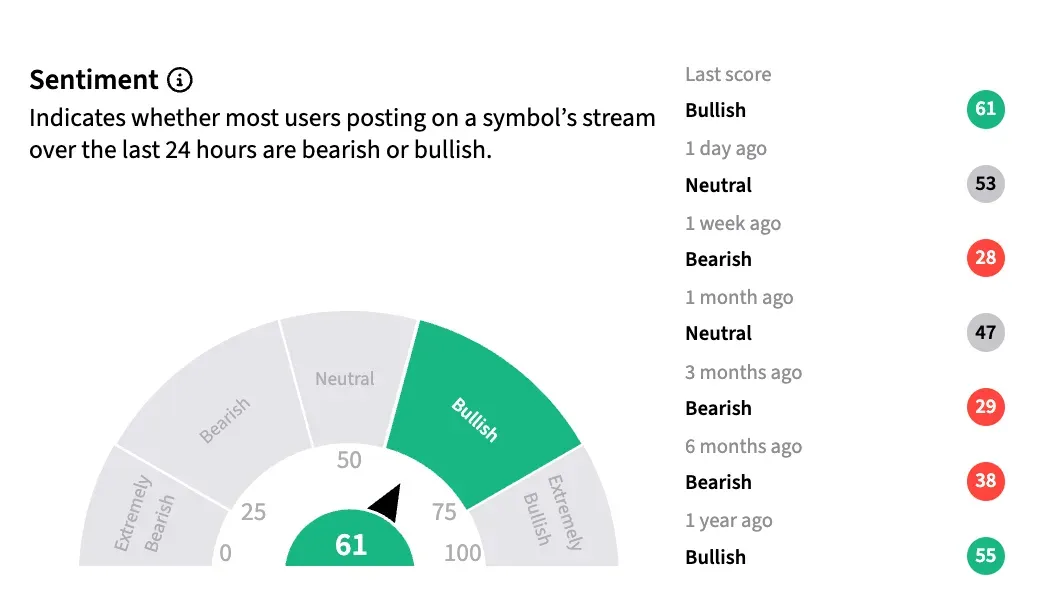Select the Neutral gauge segment
Viewport: 1040px width, 608px height.
344,380
